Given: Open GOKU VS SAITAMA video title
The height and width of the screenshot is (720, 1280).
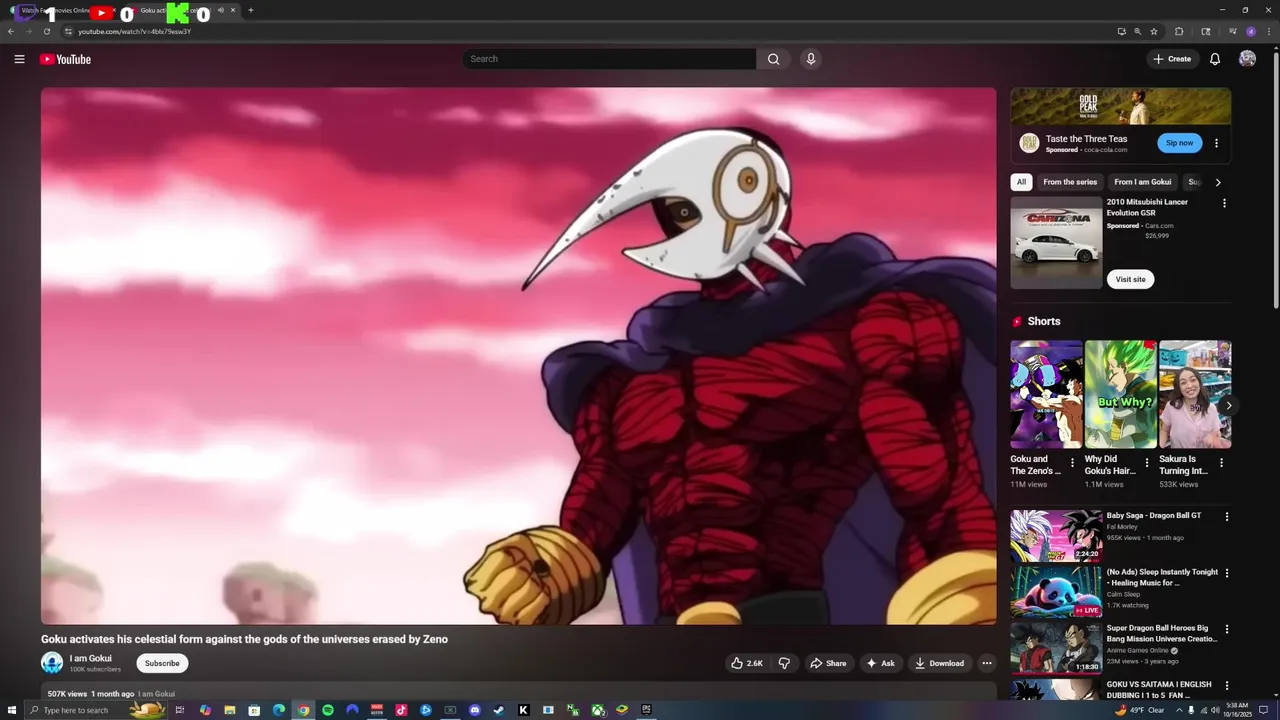Looking at the screenshot, I should coord(1159,689).
